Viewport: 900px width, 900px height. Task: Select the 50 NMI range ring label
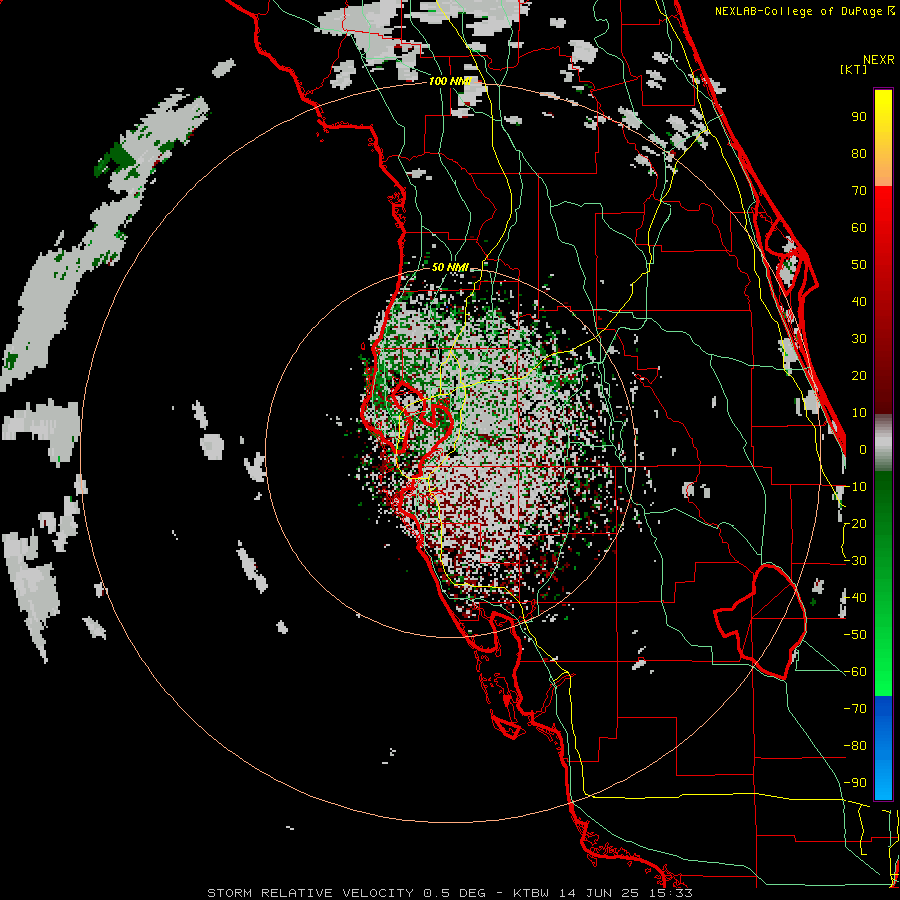coord(449,267)
